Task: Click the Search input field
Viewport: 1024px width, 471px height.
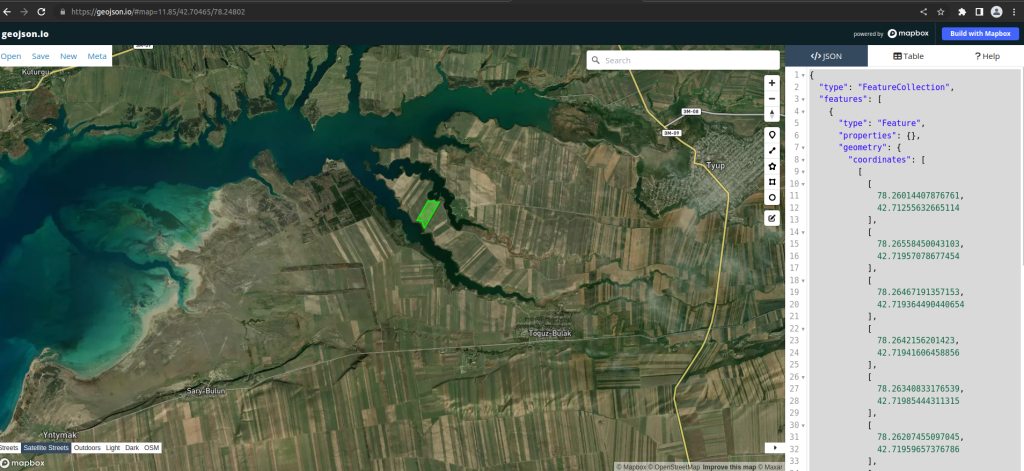Action: pos(683,60)
